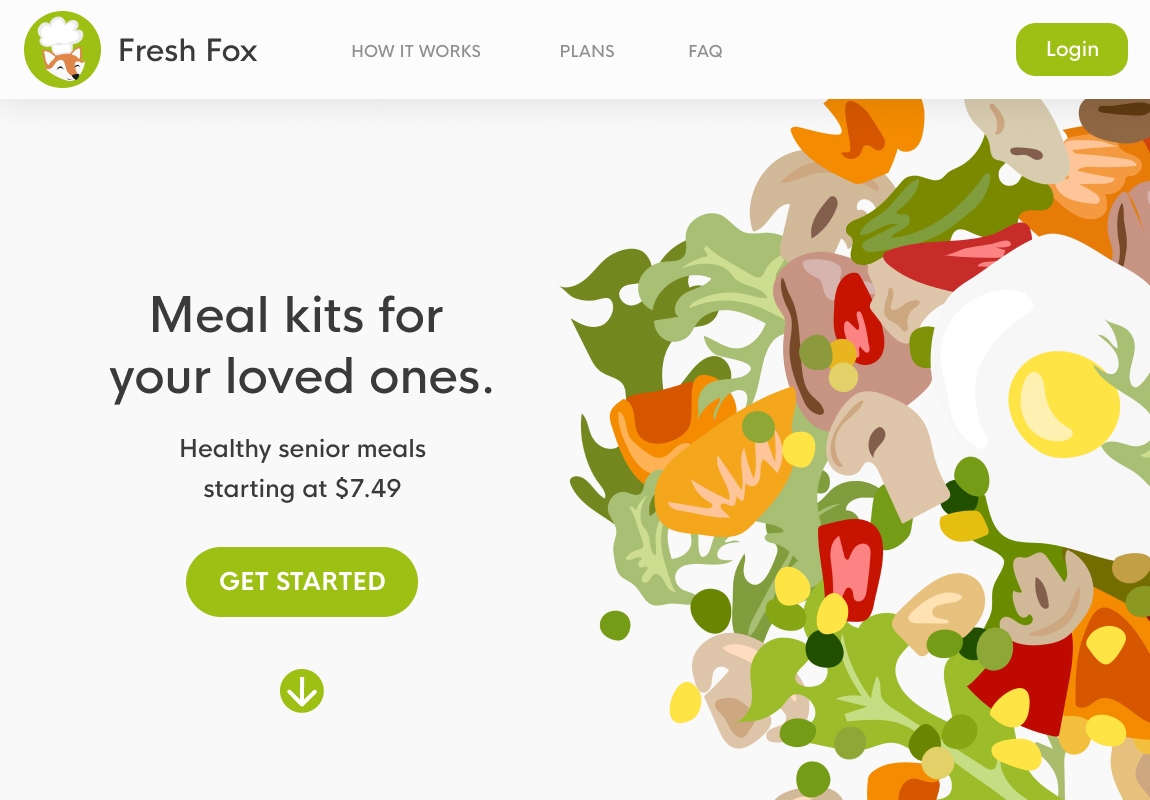1150x800 pixels.
Task: Click the green down-arrow circle icon
Action: [x=301, y=691]
